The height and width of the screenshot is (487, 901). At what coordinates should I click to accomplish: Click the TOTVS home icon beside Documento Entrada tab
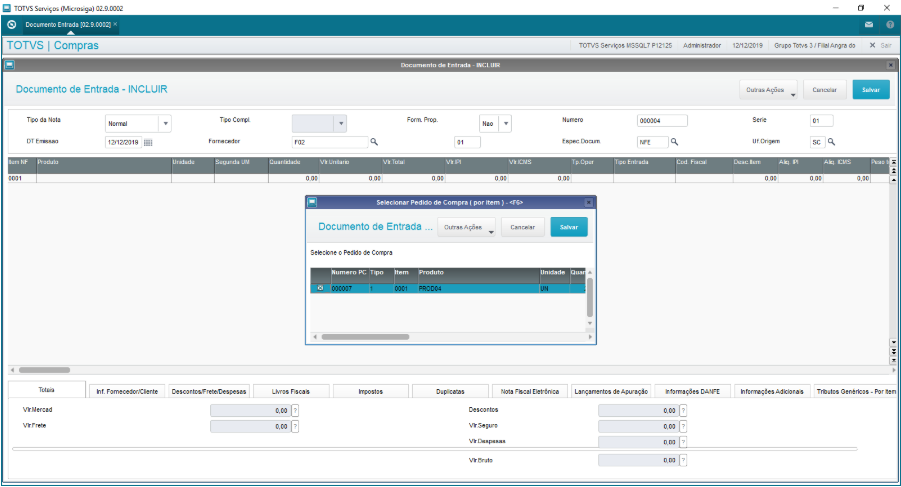11,25
